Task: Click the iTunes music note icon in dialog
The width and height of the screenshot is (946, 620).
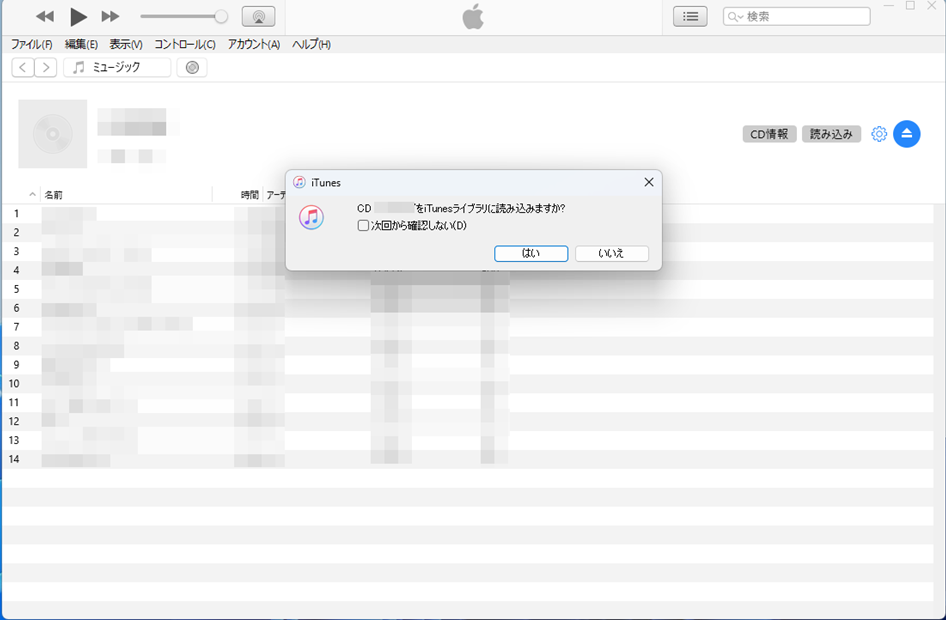Action: 311,217
